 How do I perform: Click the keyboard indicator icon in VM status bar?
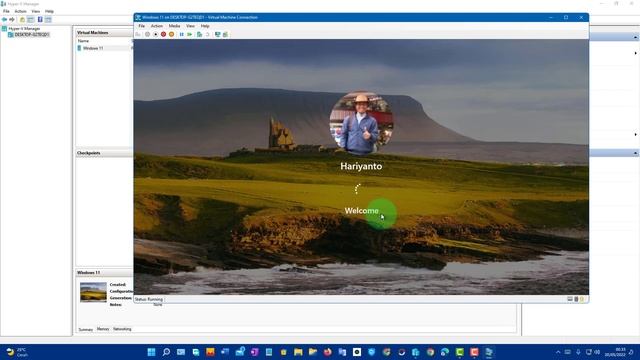(570, 299)
